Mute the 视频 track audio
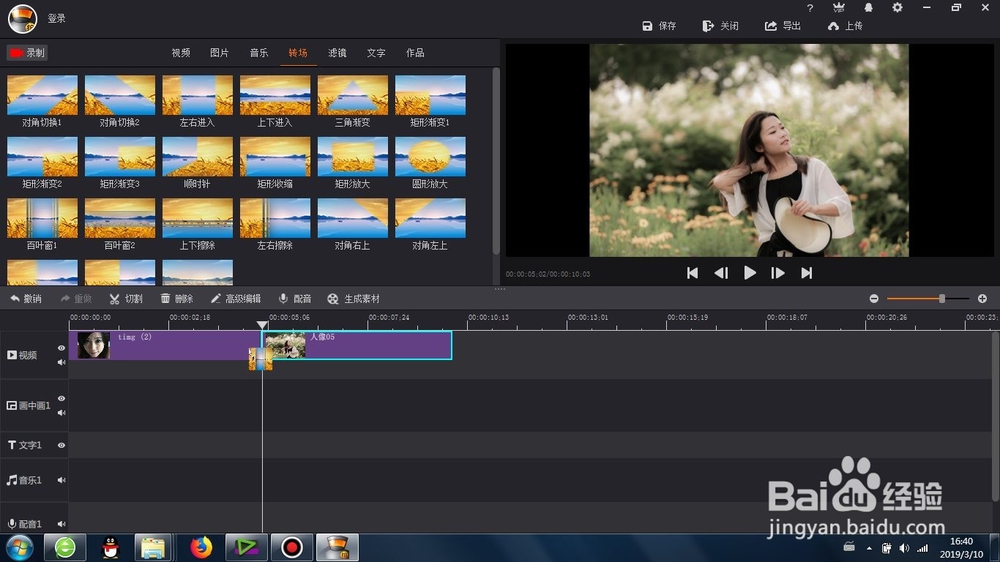 [61, 362]
